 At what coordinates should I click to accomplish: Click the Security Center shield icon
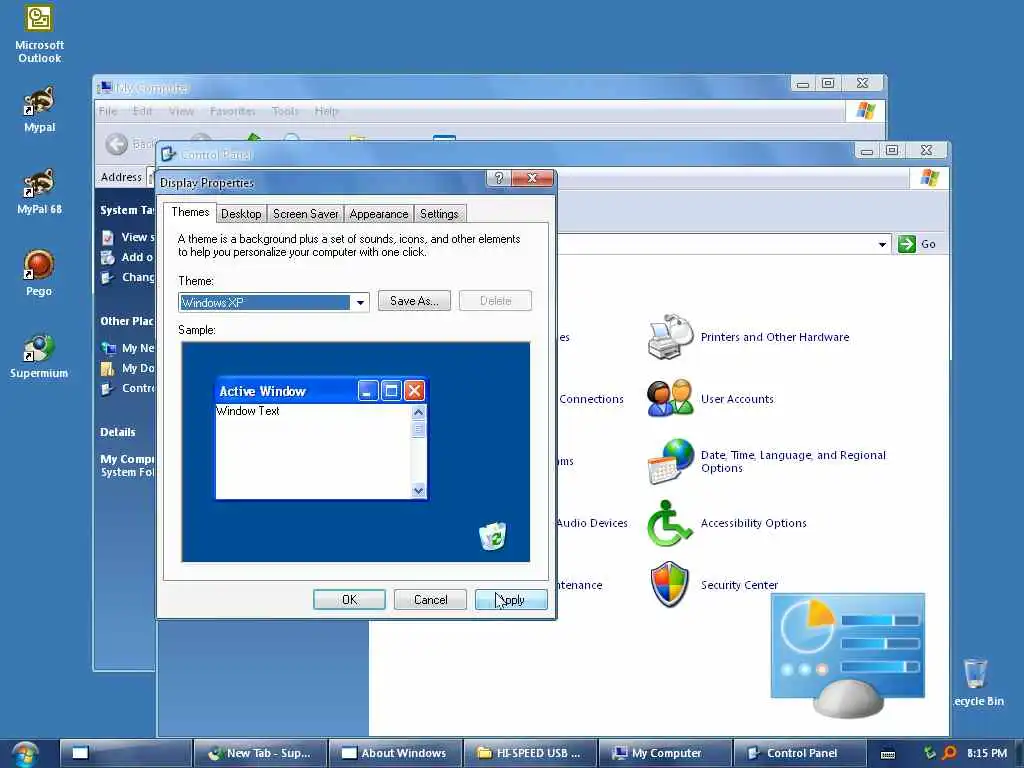pyautogui.click(x=669, y=584)
